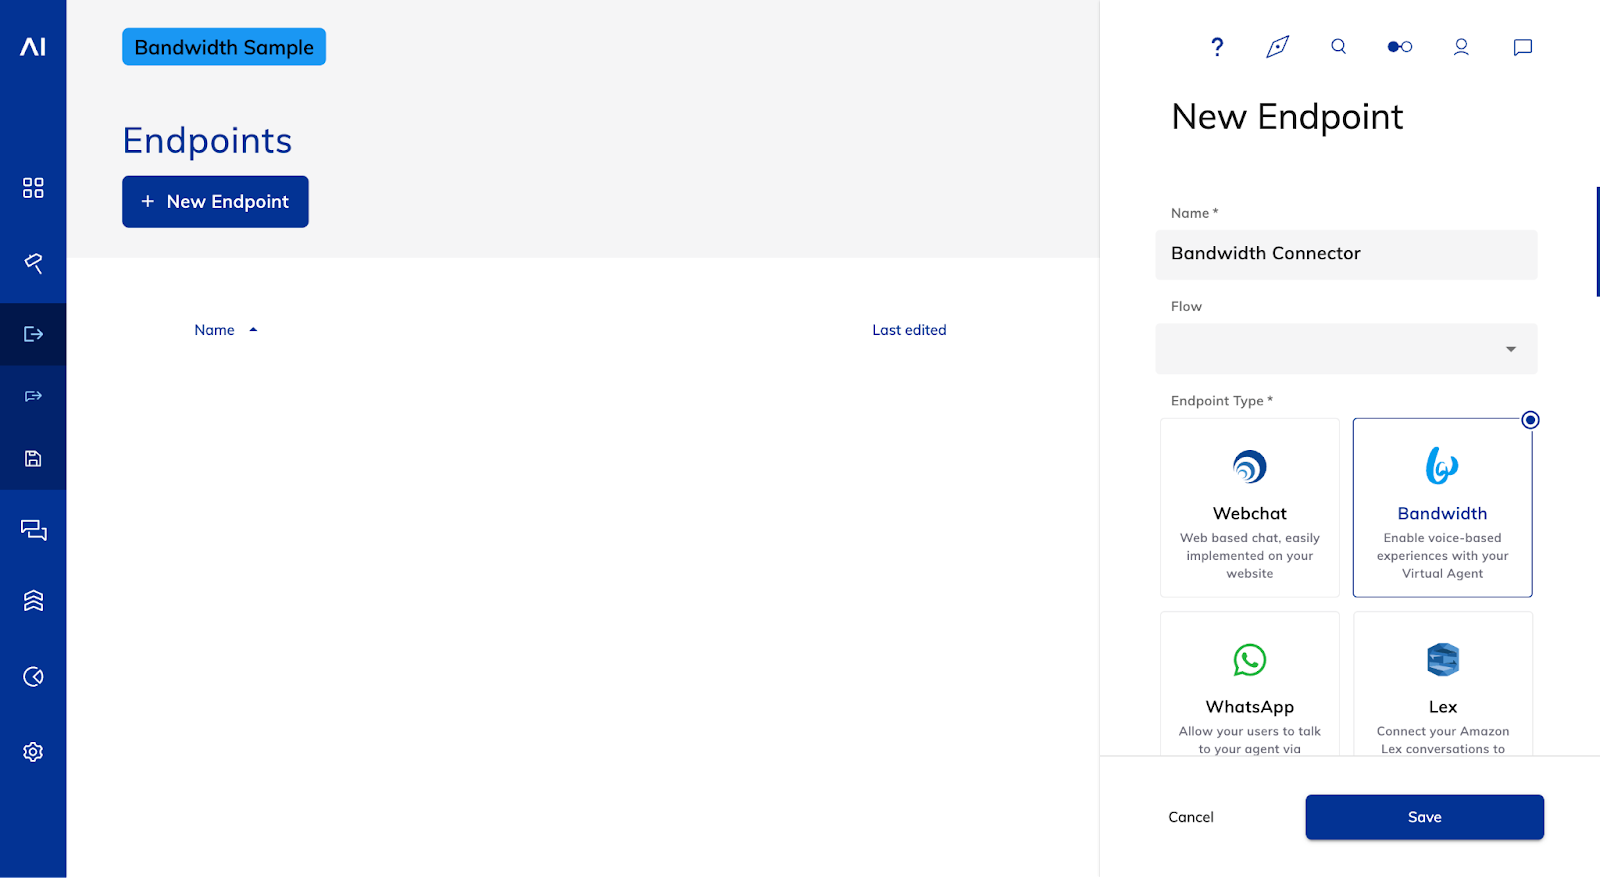Select the Webchat endpoint type card
This screenshot has width=1600, height=878.
1250,508
